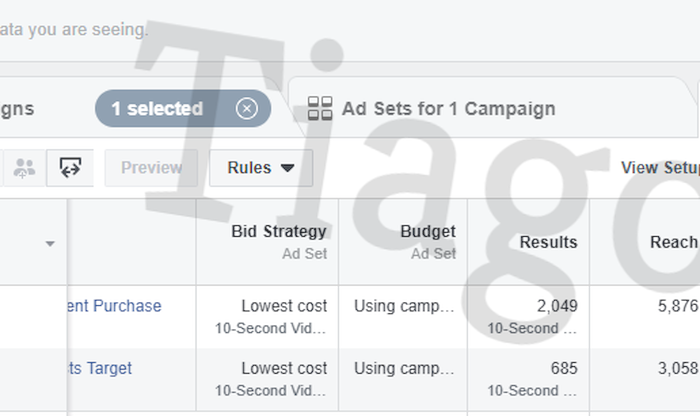Expand the name column sort arrow
The width and height of the screenshot is (700, 416).
(50, 243)
